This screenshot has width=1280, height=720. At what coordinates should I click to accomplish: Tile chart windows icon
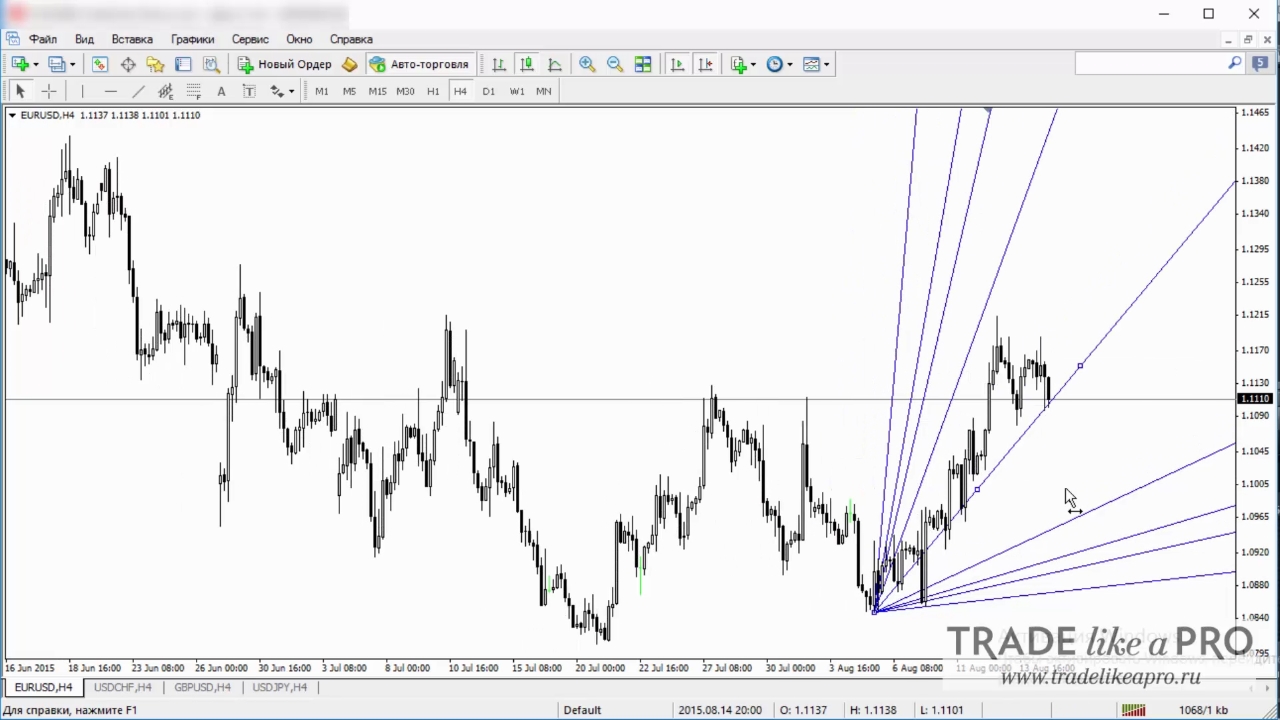coord(643,64)
